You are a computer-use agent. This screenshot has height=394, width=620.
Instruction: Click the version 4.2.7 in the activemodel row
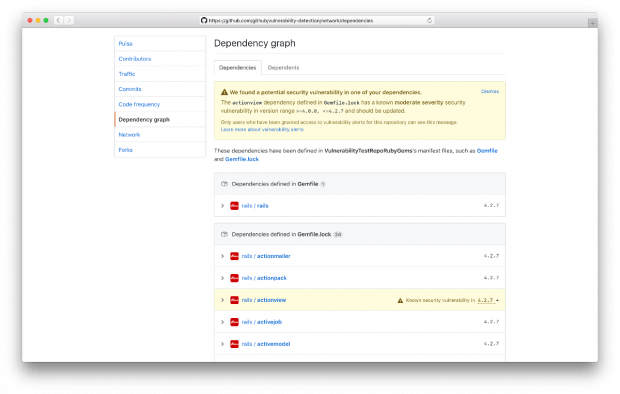491,344
